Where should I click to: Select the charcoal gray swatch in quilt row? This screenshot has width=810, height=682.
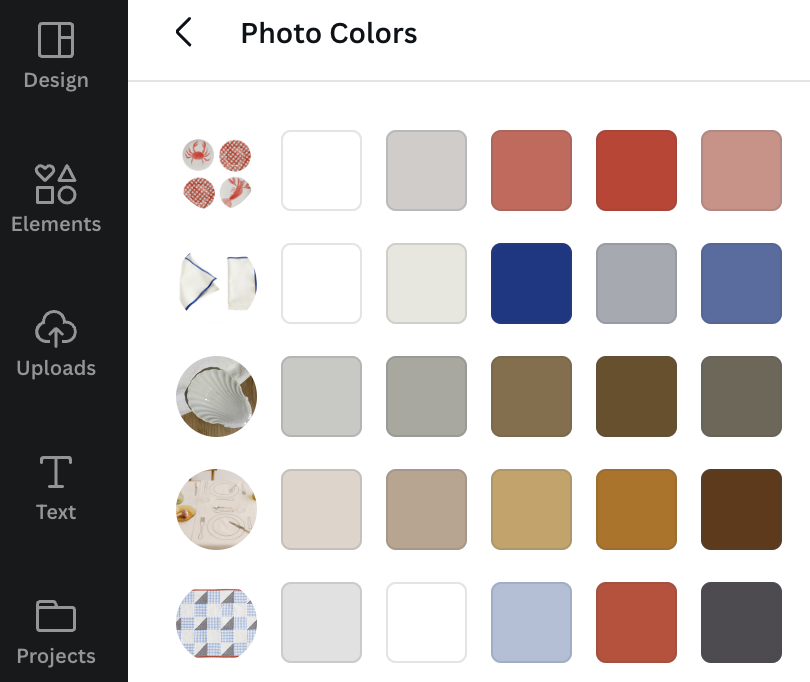click(x=741, y=623)
